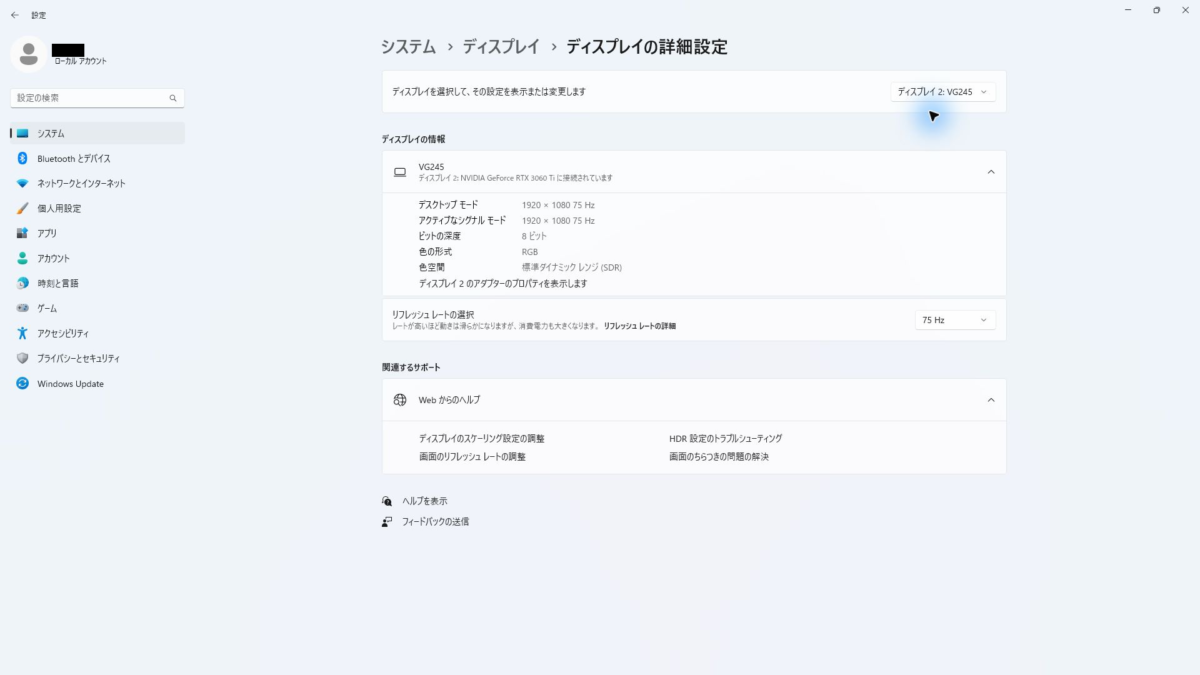1200x675 pixels.
Task: Click the ゲーム controller icon
Action: (22, 308)
